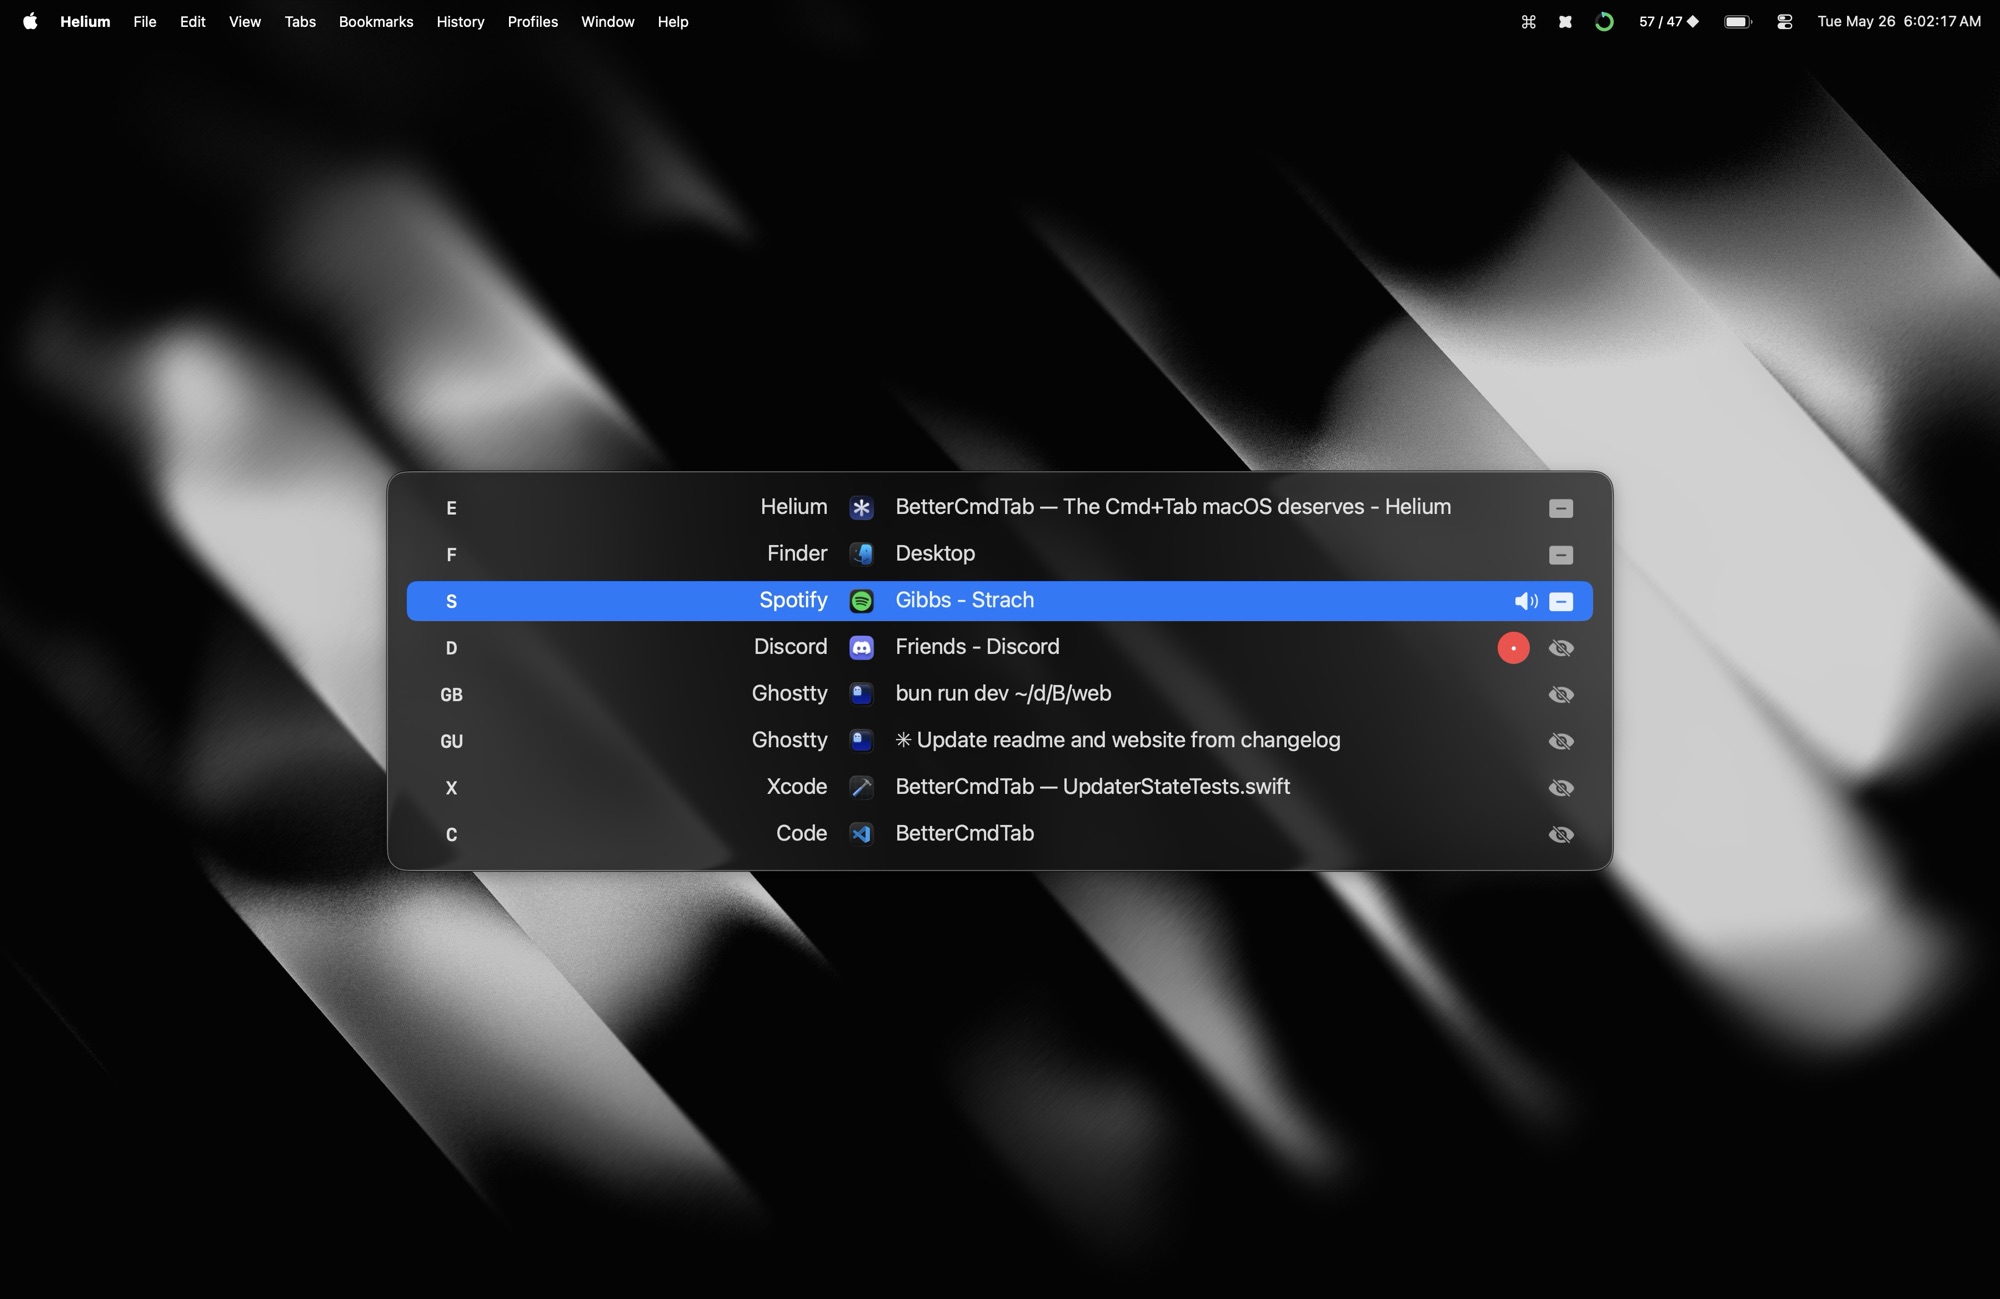Open the Helium application menu

tap(85, 21)
